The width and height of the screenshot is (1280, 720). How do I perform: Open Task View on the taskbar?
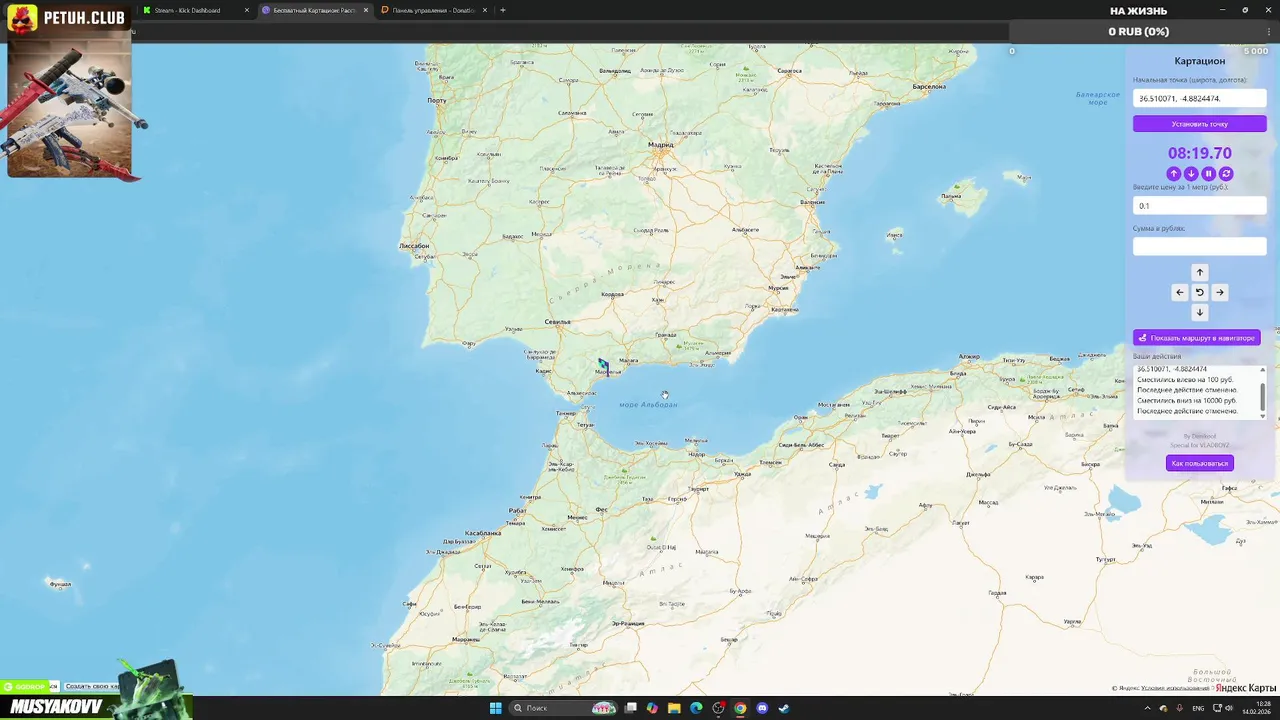[631, 708]
